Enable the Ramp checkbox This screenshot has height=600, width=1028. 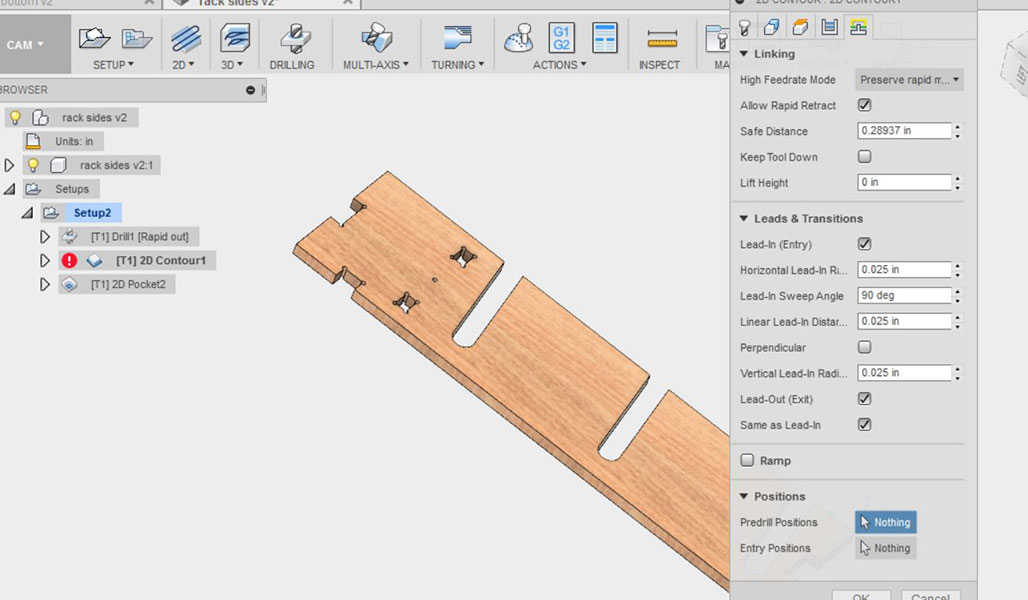coord(747,460)
